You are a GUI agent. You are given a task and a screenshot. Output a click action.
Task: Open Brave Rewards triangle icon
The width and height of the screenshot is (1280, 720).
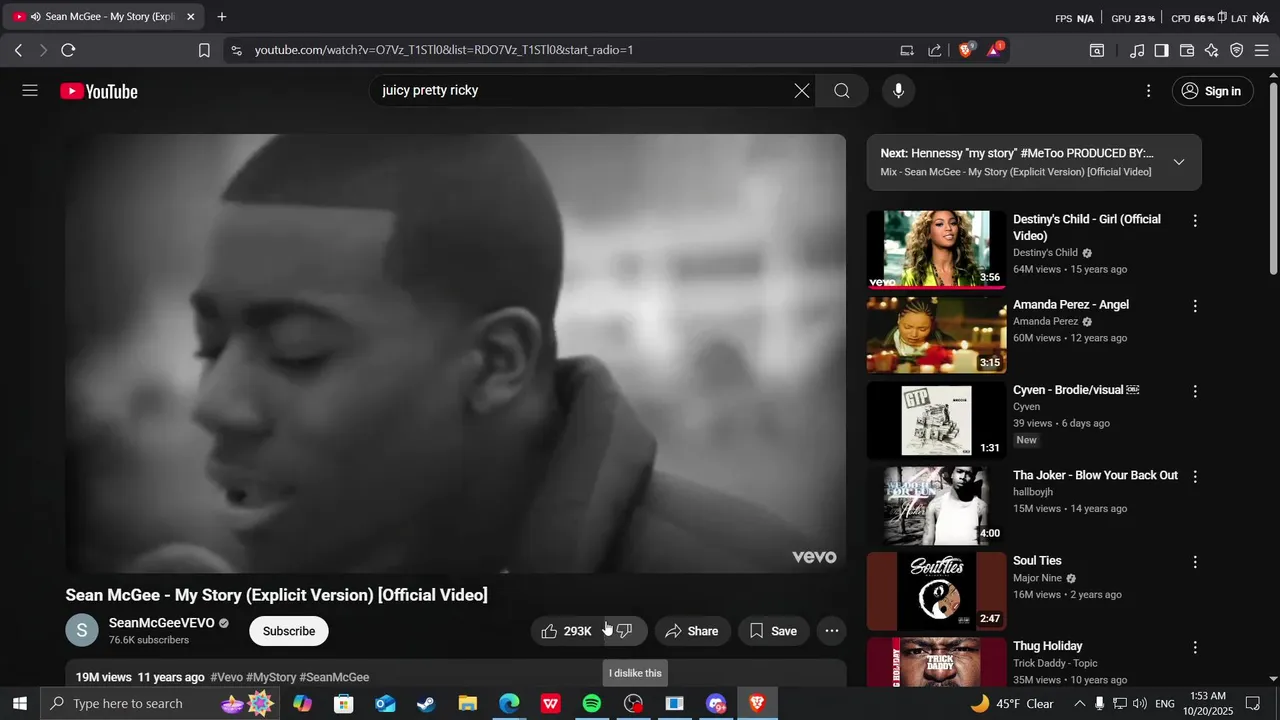(995, 50)
